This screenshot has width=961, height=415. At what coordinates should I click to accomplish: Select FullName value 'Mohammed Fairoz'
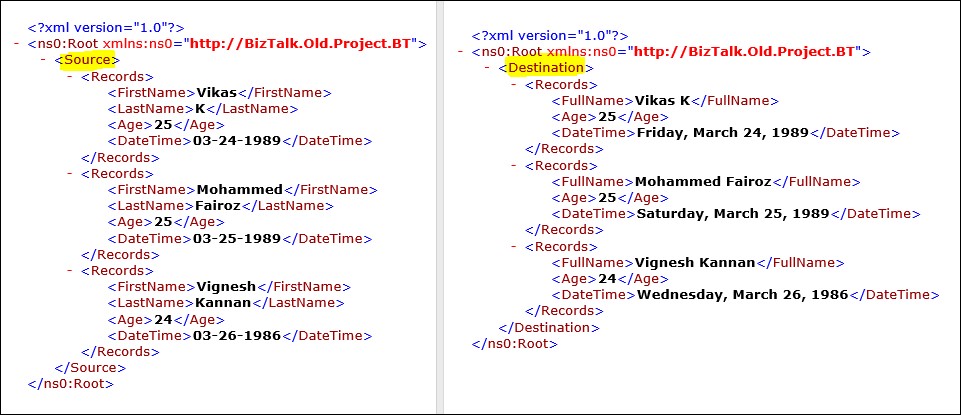click(703, 181)
